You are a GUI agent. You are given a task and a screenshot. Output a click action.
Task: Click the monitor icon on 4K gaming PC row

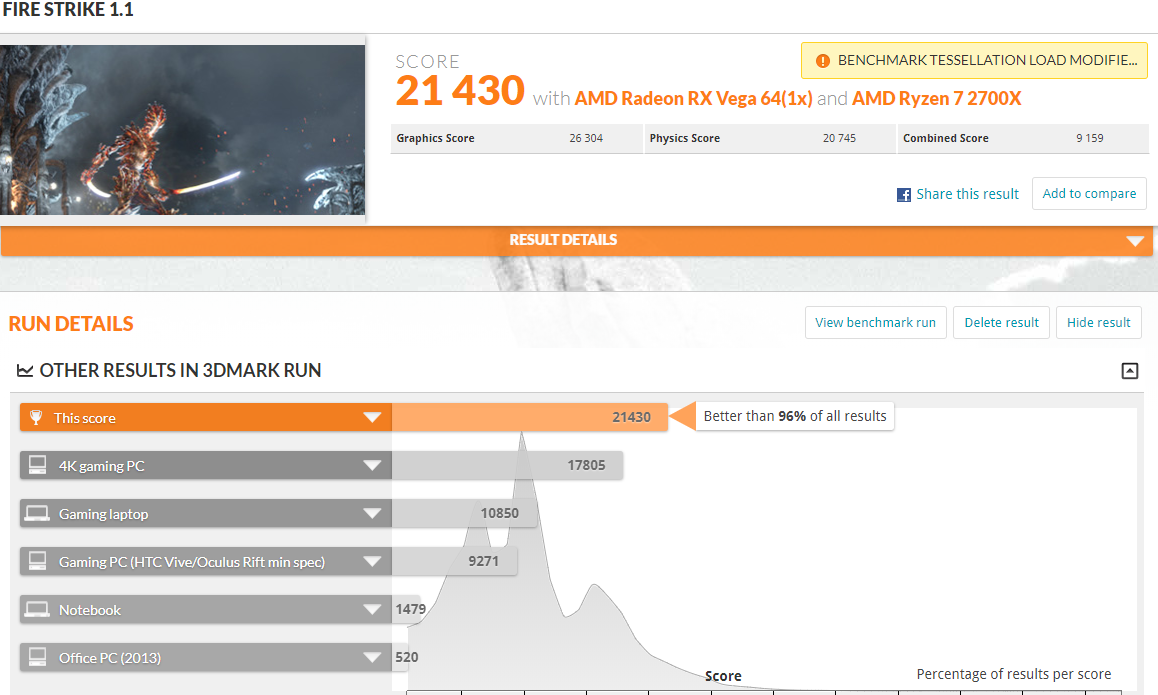38,465
